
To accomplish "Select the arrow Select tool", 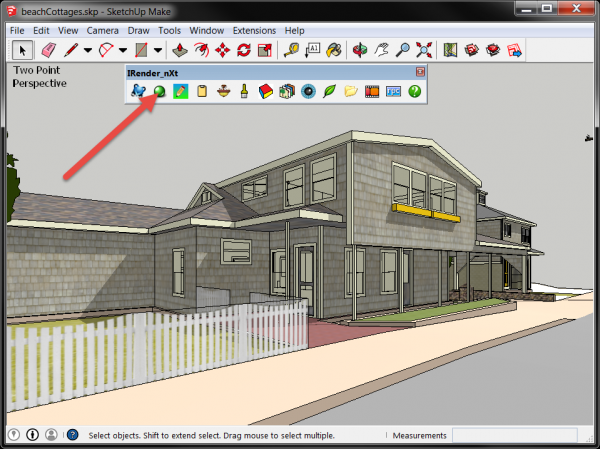I will coord(20,49).
